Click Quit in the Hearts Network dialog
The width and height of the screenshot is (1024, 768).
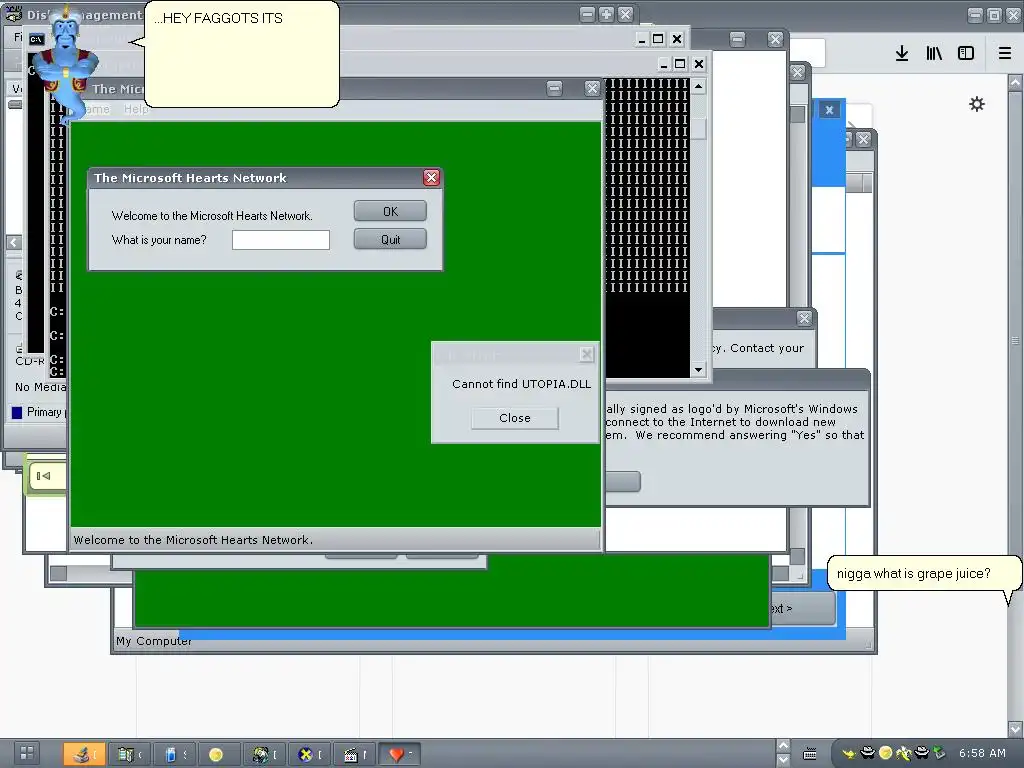pyautogui.click(x=390, y=239)
